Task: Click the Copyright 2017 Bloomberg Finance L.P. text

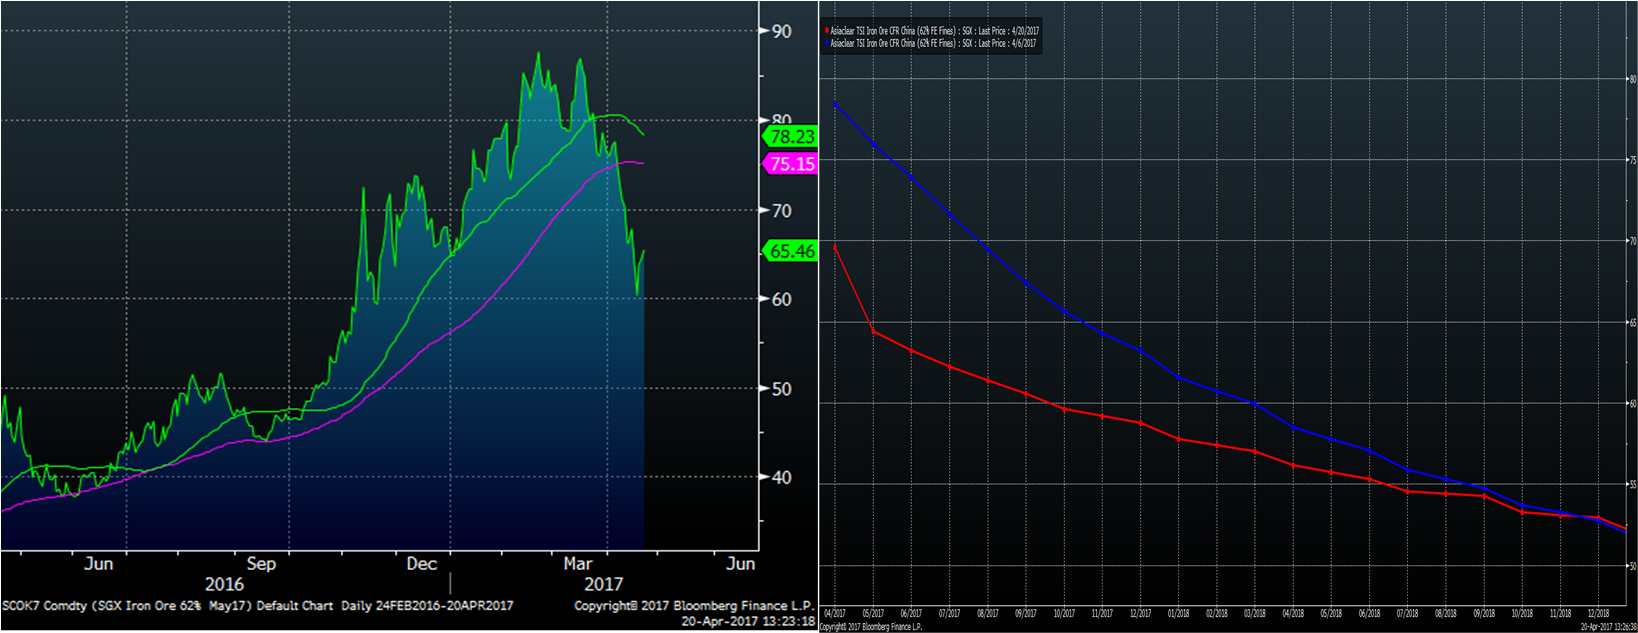Action: coord(693,606)
